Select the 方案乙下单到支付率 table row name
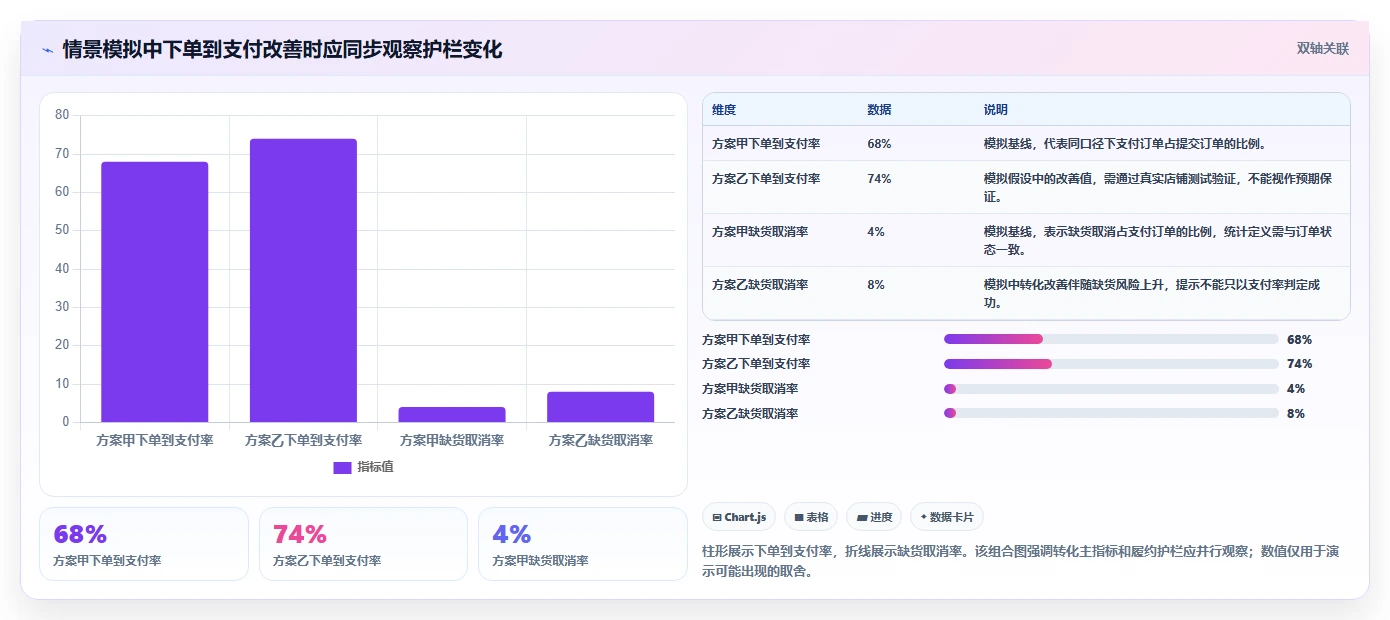Viewport: 1390px width, 620px height. point(766,179)
